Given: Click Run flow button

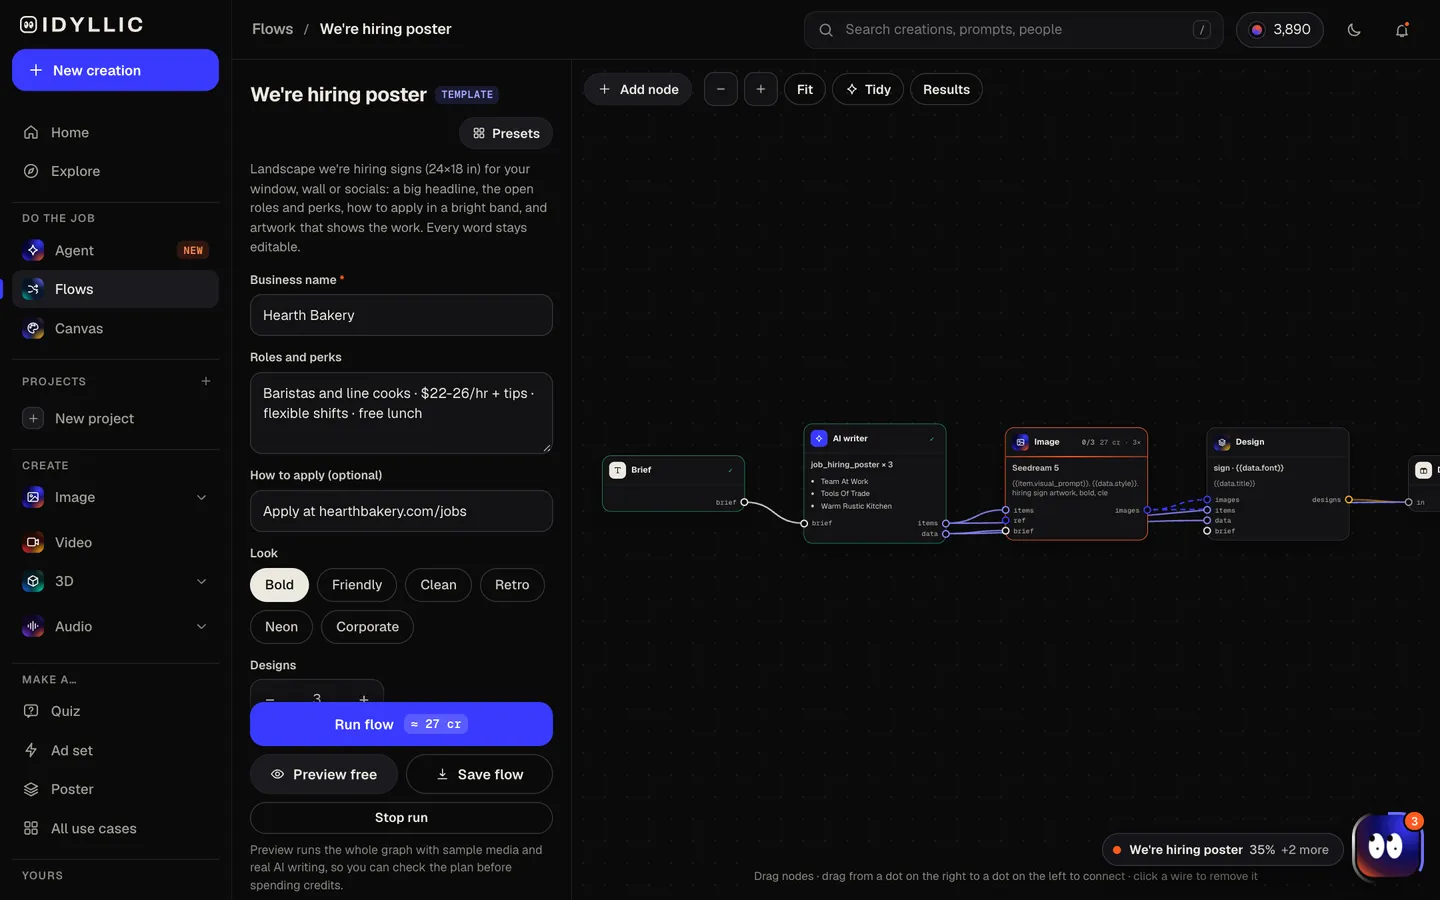Looking at the screenshot, I should point(401,724).
